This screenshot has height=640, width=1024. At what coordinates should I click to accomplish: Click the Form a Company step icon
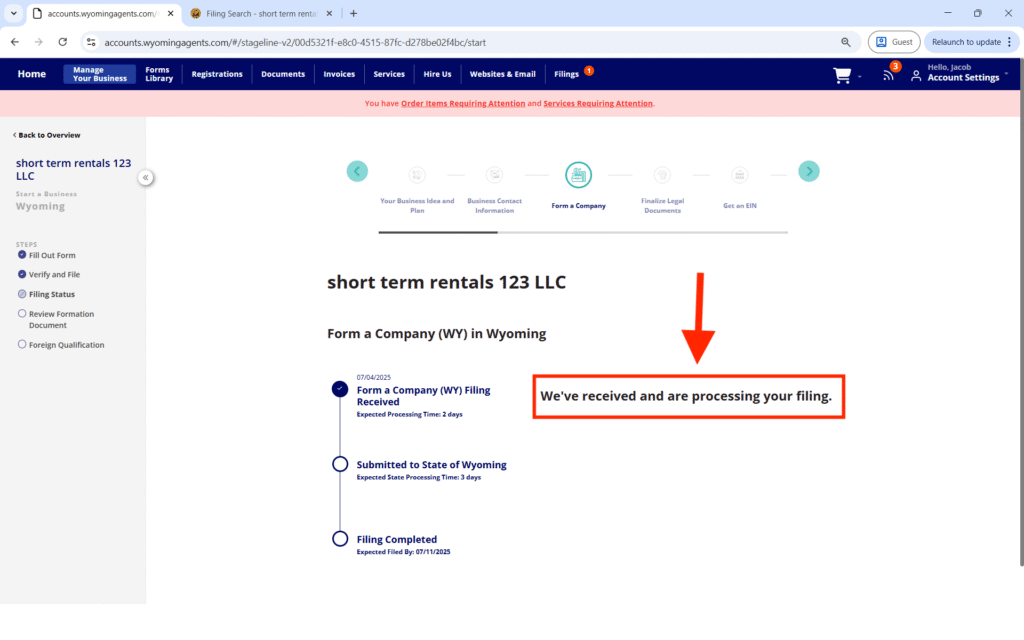(x=578, y=175)
